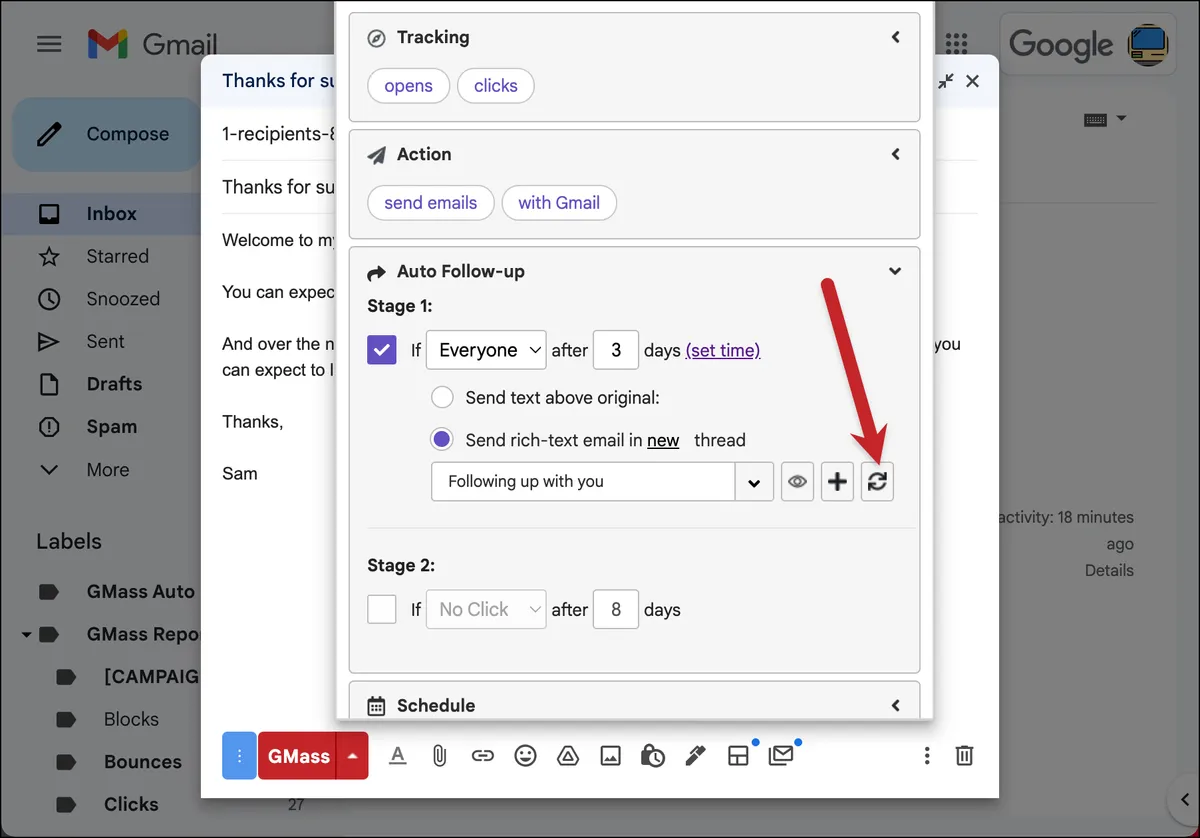Viewport: 1200px width, 838px height.
Task: Open text formatting options icon
Action: (x=397, y=756)
